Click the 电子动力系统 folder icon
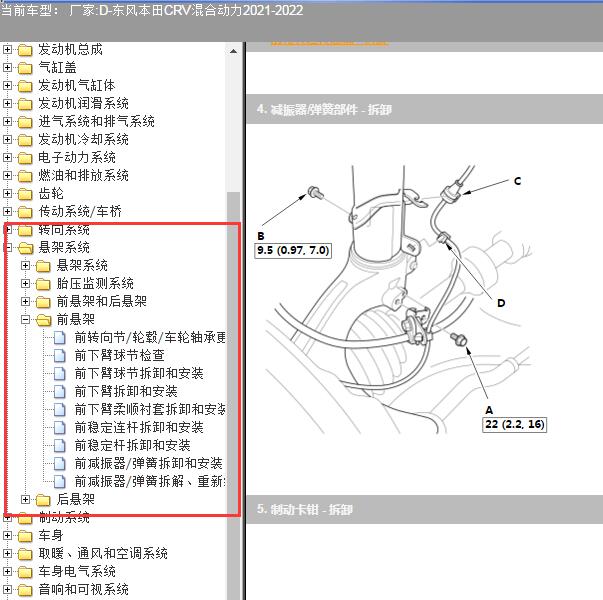Screen dimensions: 603x600 (25, 158)
